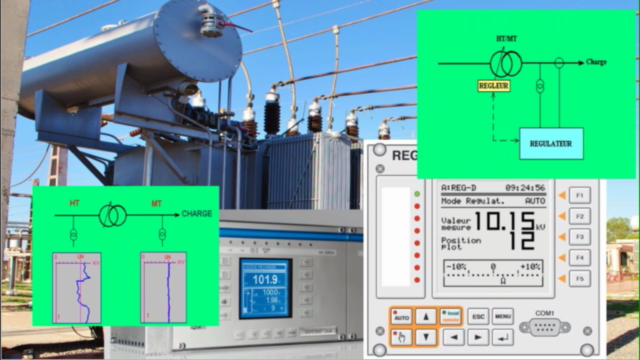This screenshot has width=640, height=360.
Task: Click the Enter return key
Action: 502,338
